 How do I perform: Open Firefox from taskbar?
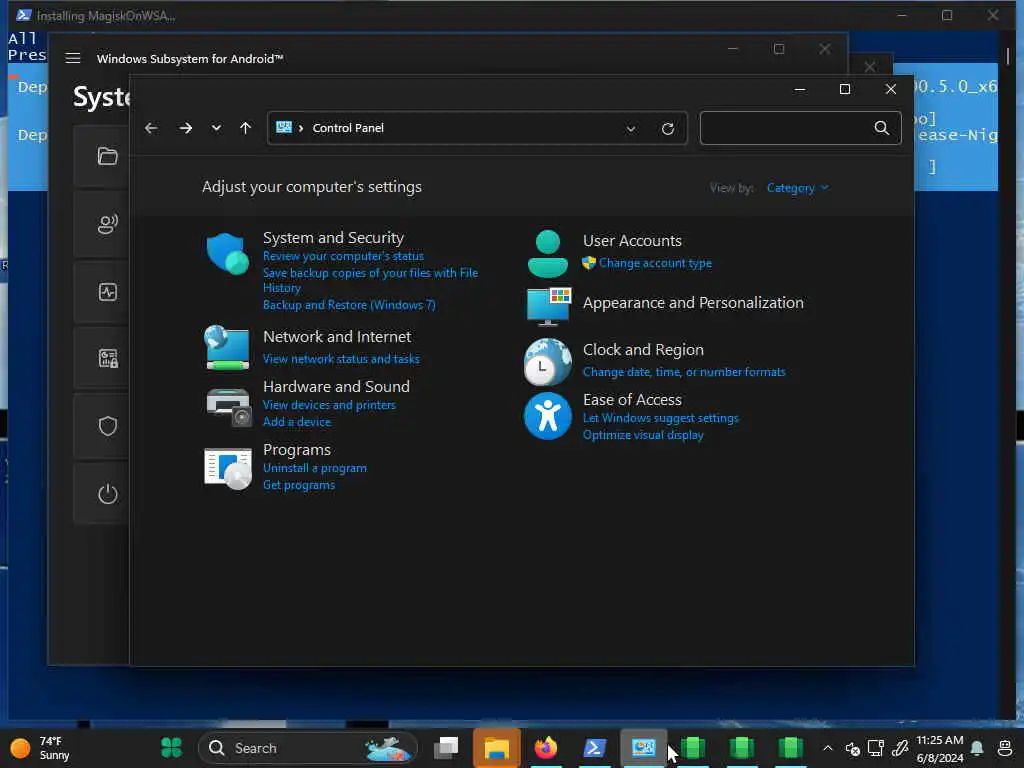(545, 748)
